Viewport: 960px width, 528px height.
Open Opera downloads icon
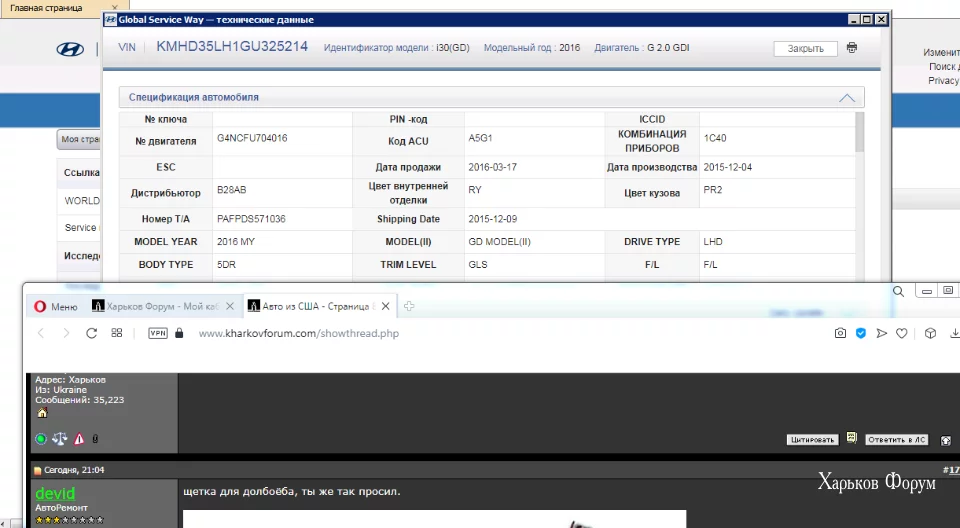pos(954,333)
